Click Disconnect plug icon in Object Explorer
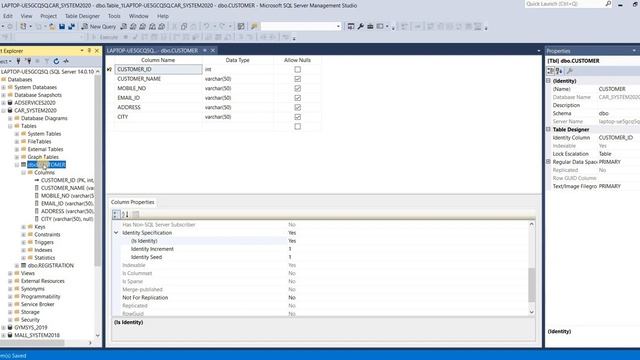Viewport: 640px width, 360px height. [28, 61]
